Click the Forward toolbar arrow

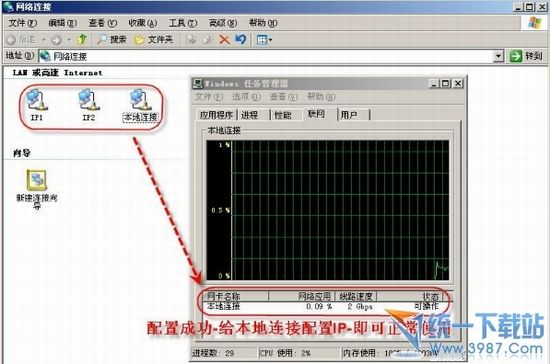coord(56,40)
